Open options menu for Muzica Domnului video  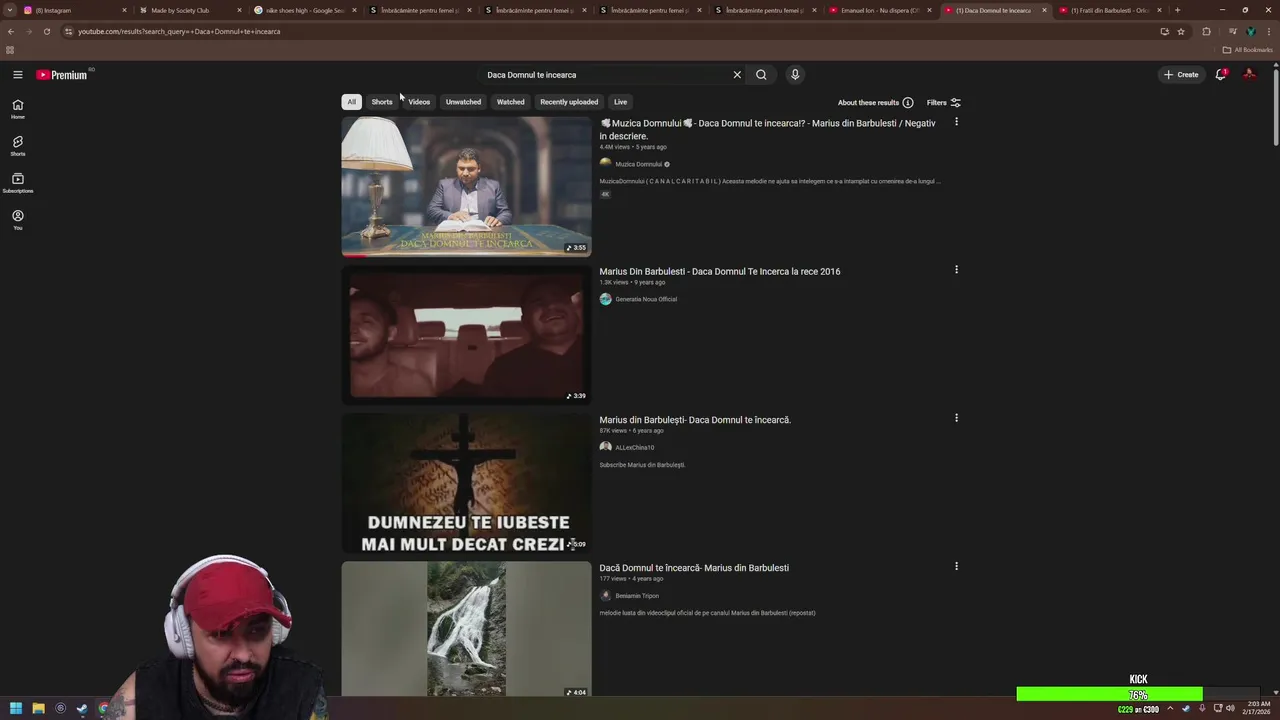point(956,122)
